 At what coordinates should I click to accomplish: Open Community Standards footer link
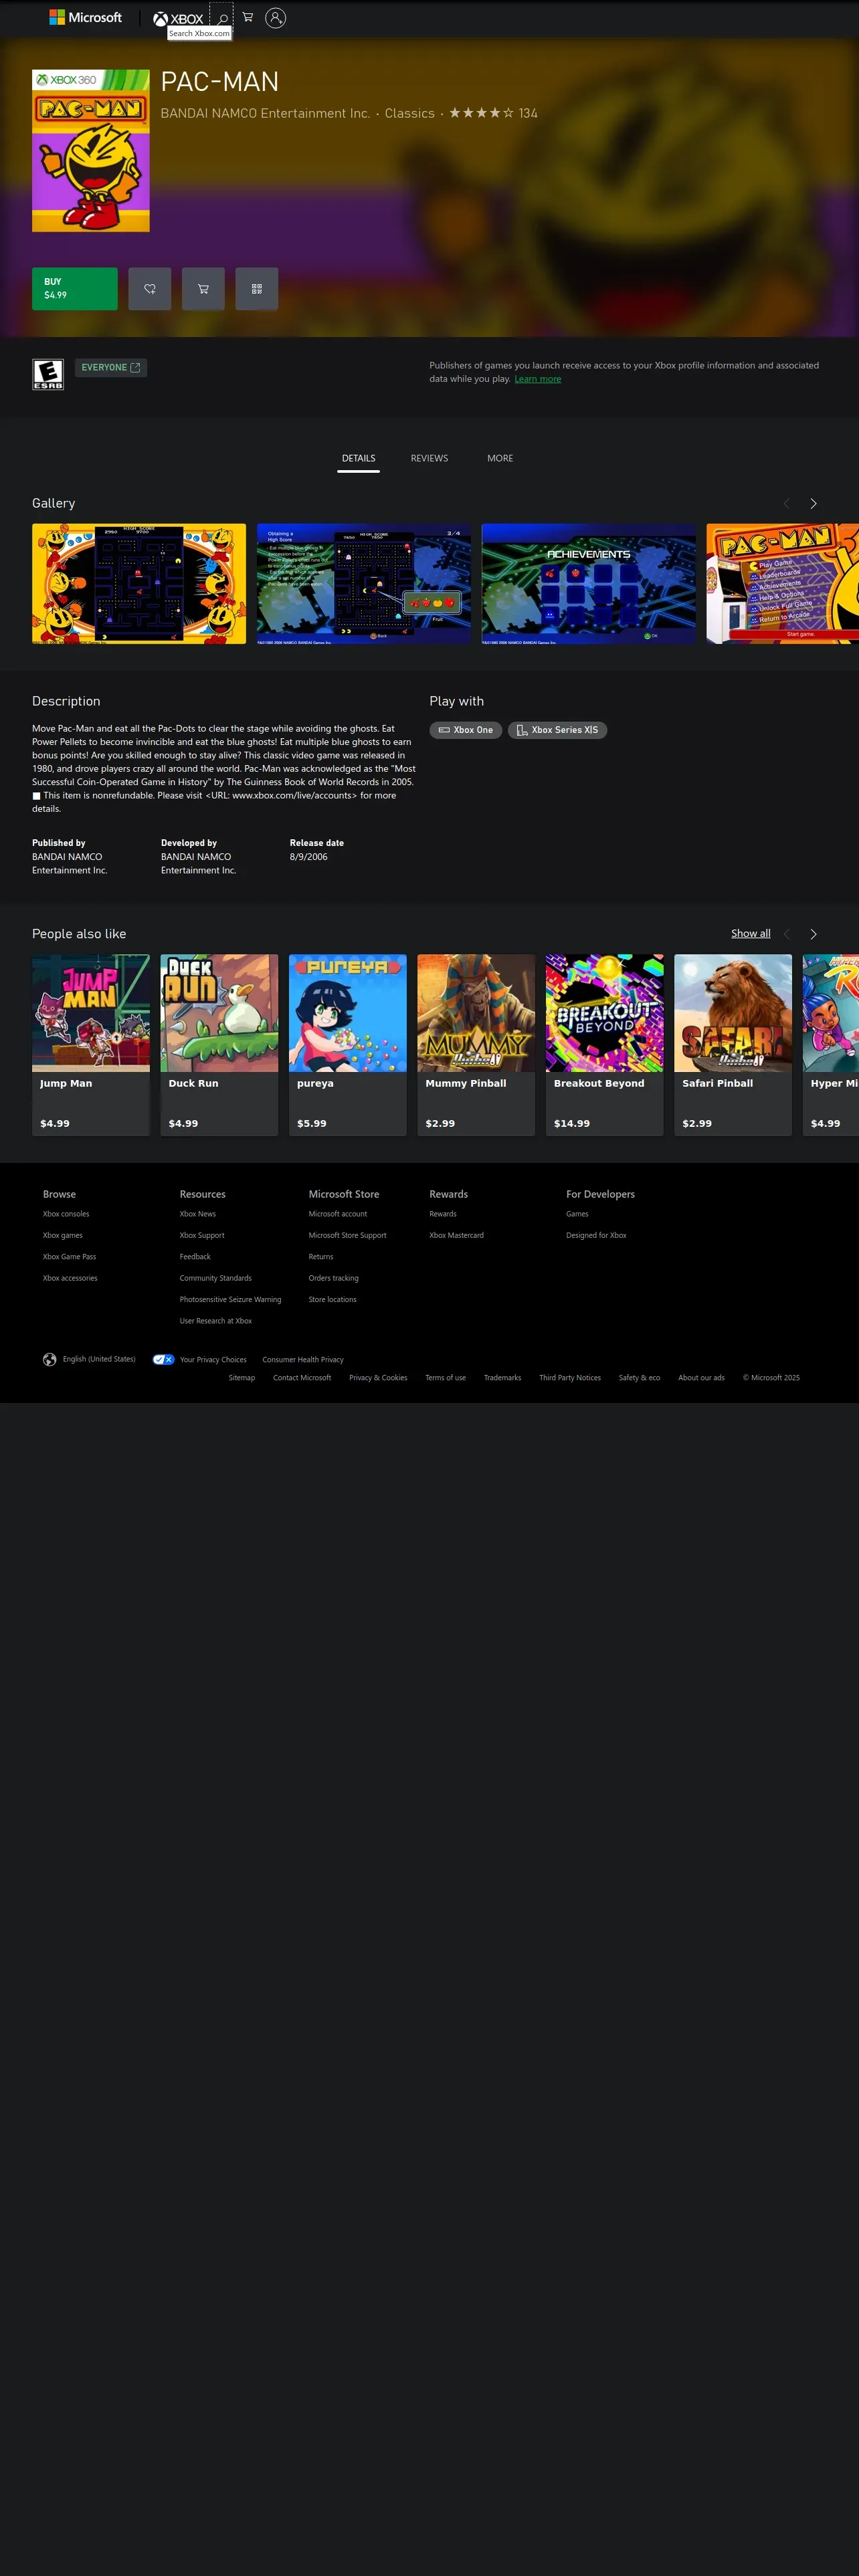pos(216,1279)
